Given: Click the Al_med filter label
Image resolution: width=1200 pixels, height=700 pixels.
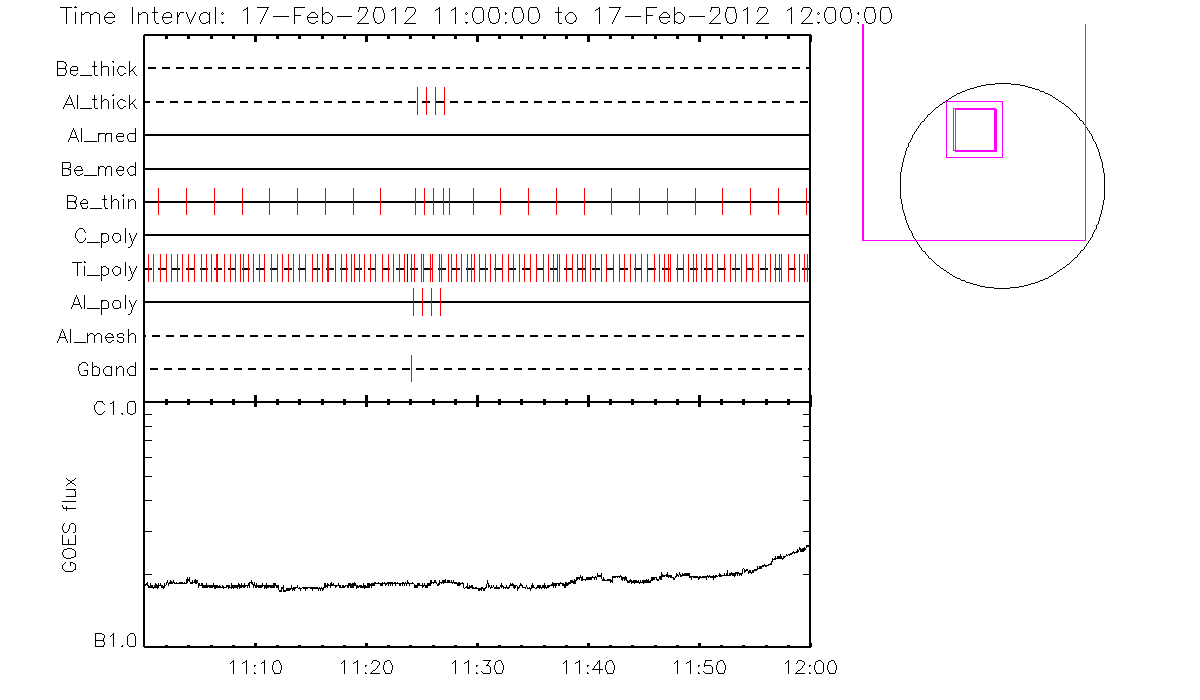Looking at the screenshot, I should click(98, 136).
